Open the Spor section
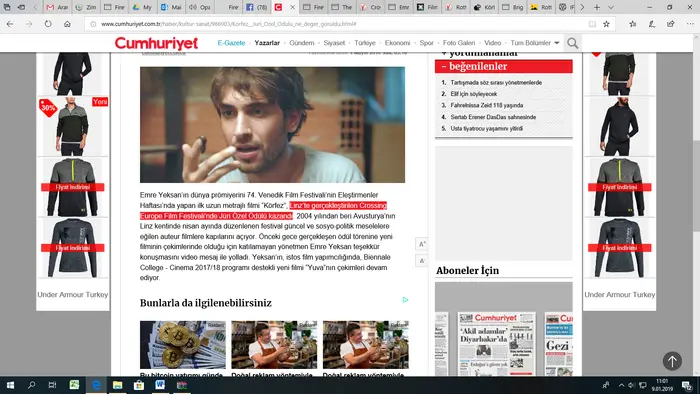The width and height of the screenshot is (700, 394). pos(426,43)
